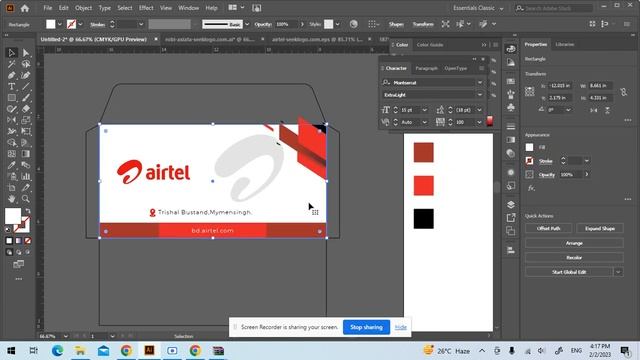The width and height of the screenshot is (640, 360).
Task: Select the Zoom tool
Action: [x=26, y=199]
